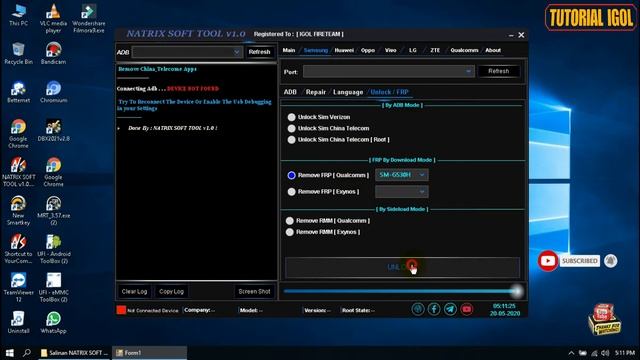Select Remove RMM [ Qualcomm ] radio
The width and height of the screenshot is (640, 360).
coord(290,221)
